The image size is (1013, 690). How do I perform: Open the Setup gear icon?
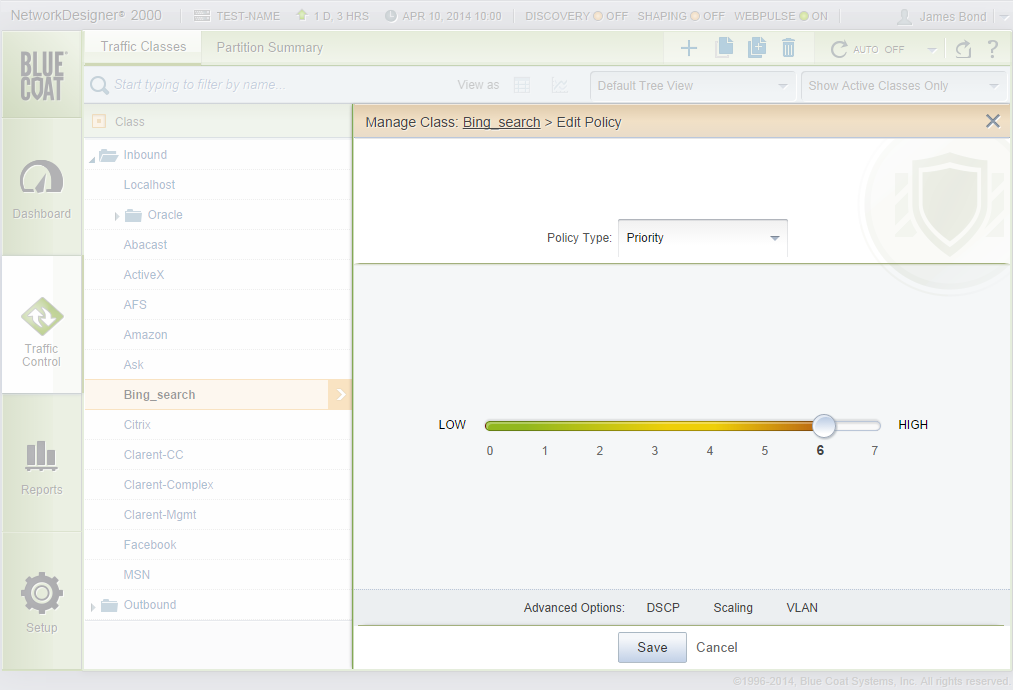(41, 592)
